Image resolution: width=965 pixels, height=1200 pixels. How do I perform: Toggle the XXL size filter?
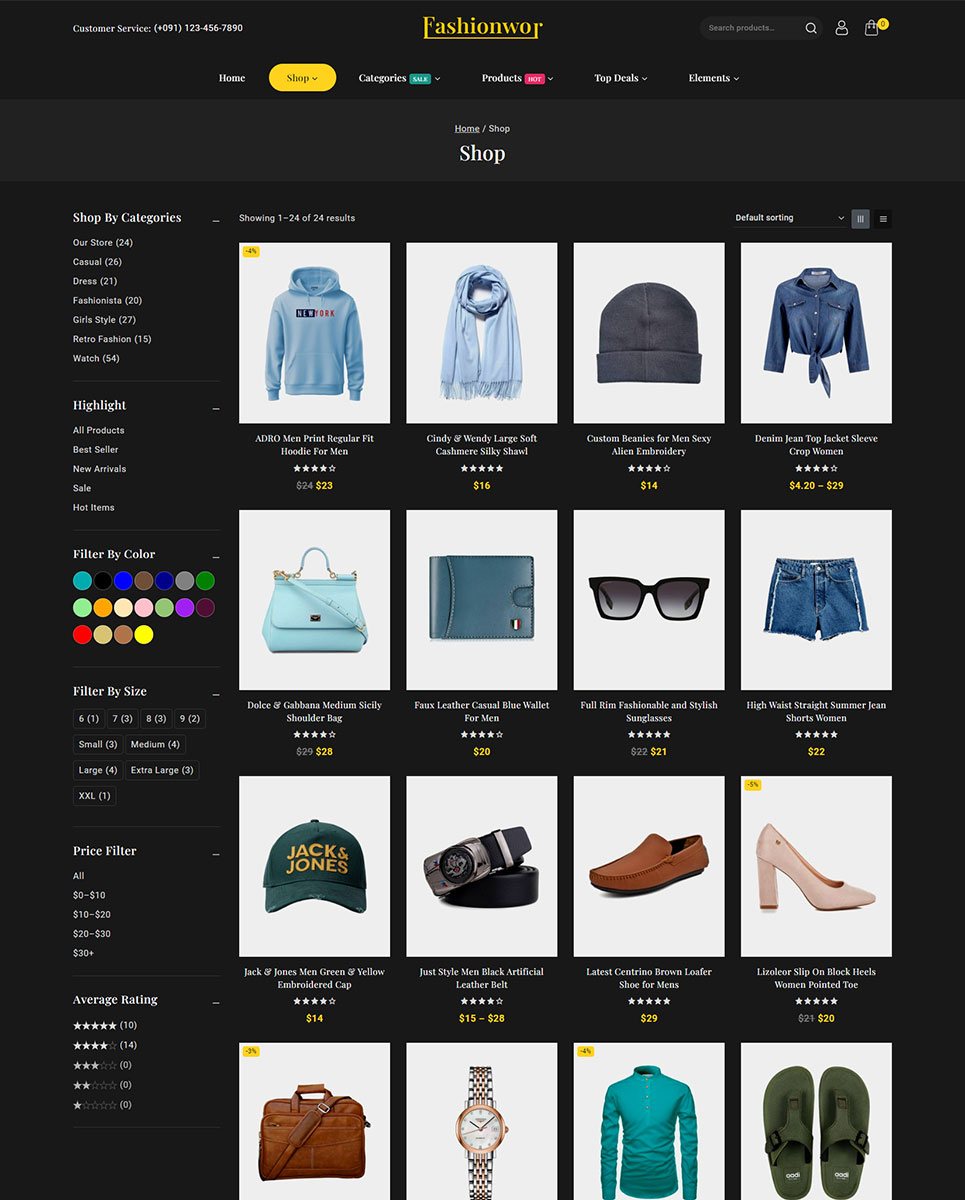[95, 796]
